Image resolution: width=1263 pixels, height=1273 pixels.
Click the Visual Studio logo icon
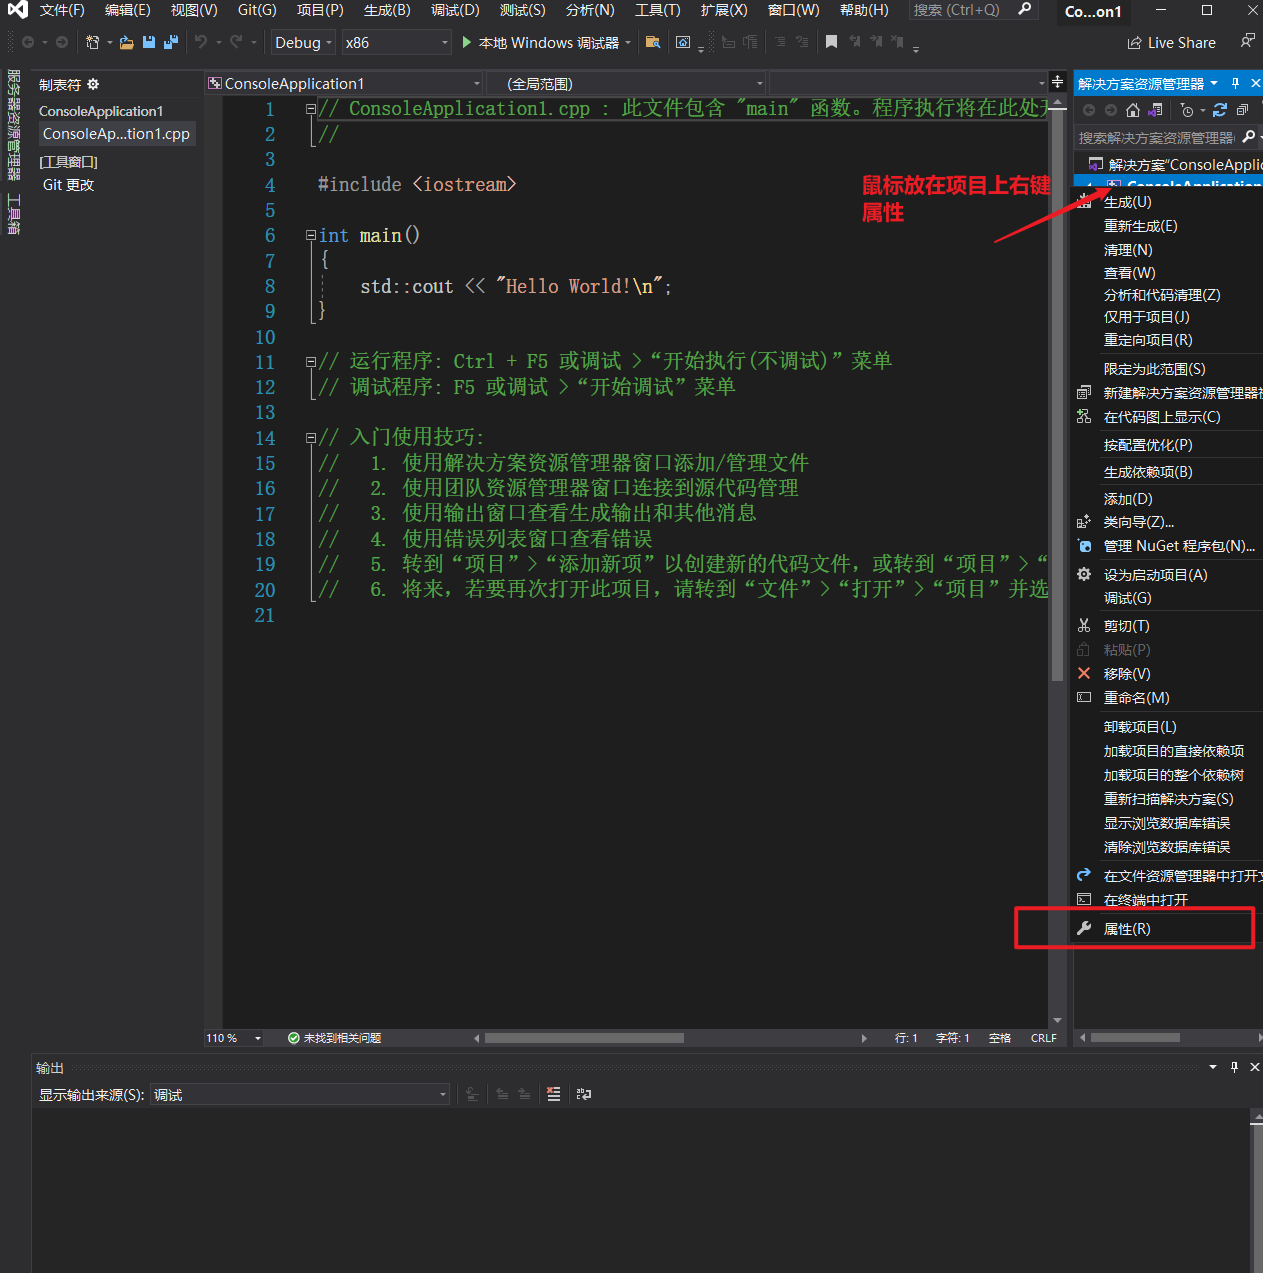click(17, 10)
